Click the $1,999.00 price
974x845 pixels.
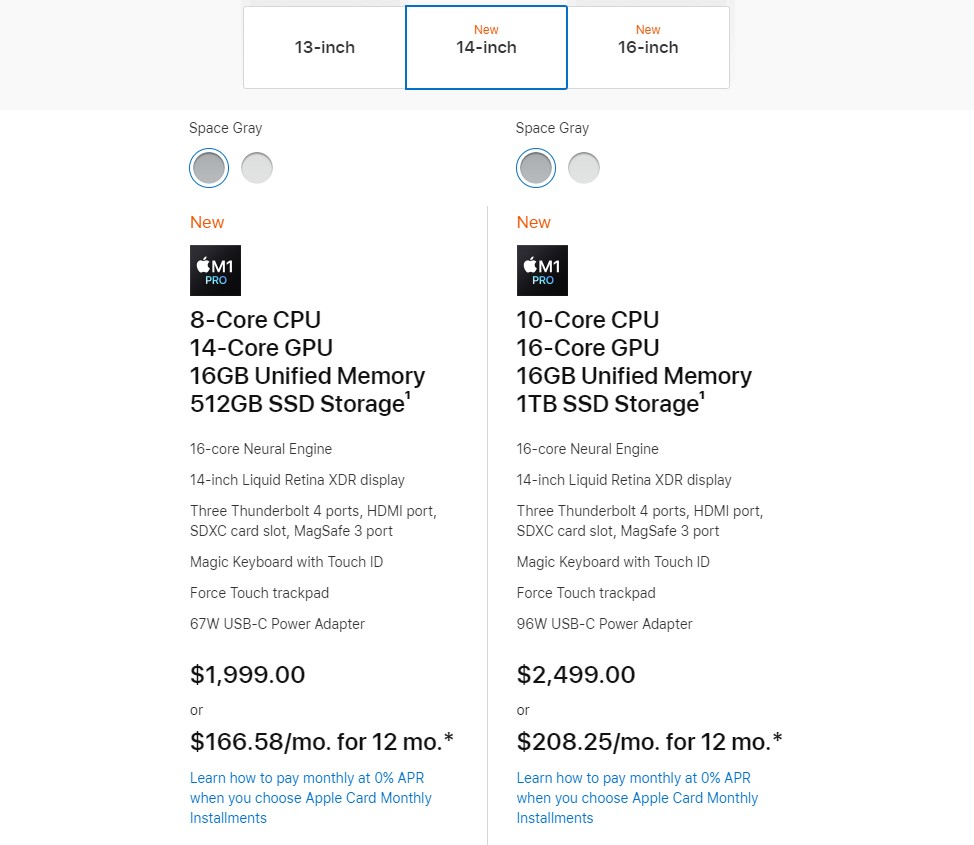[247, 675]
